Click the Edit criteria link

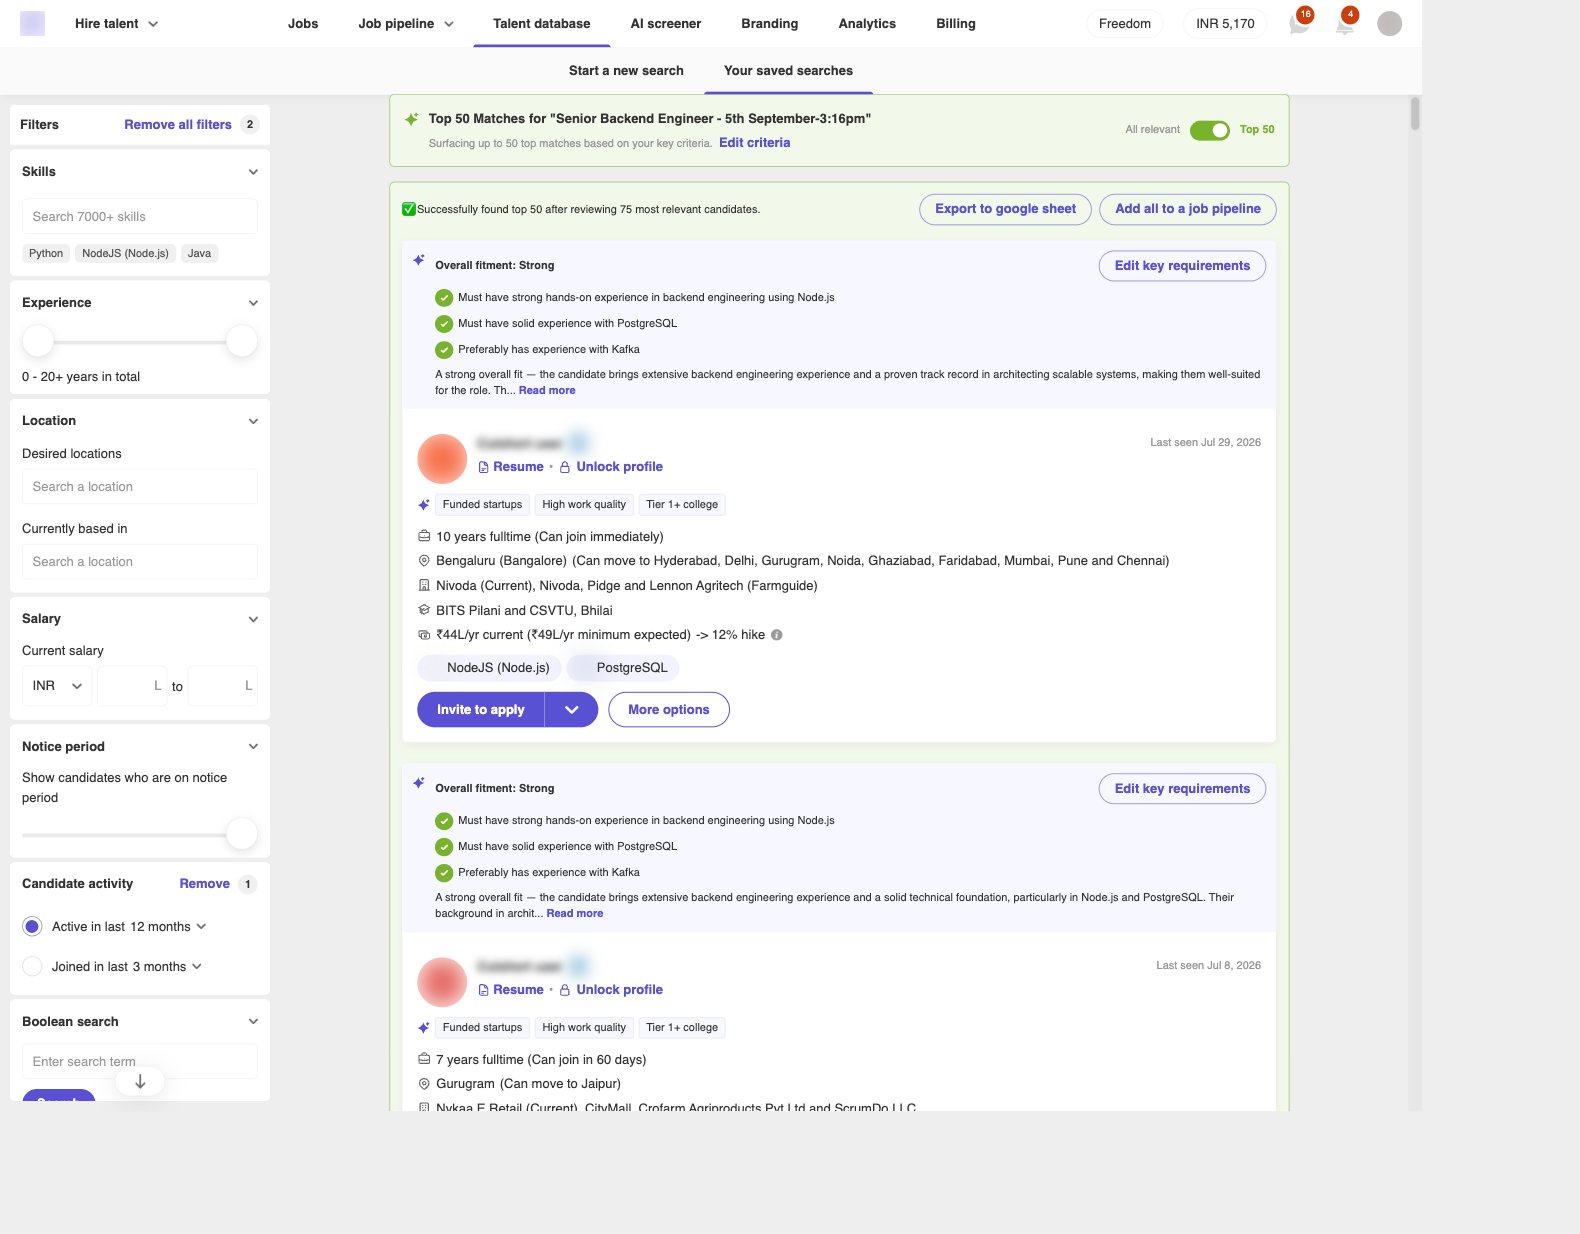coord(755,143)
